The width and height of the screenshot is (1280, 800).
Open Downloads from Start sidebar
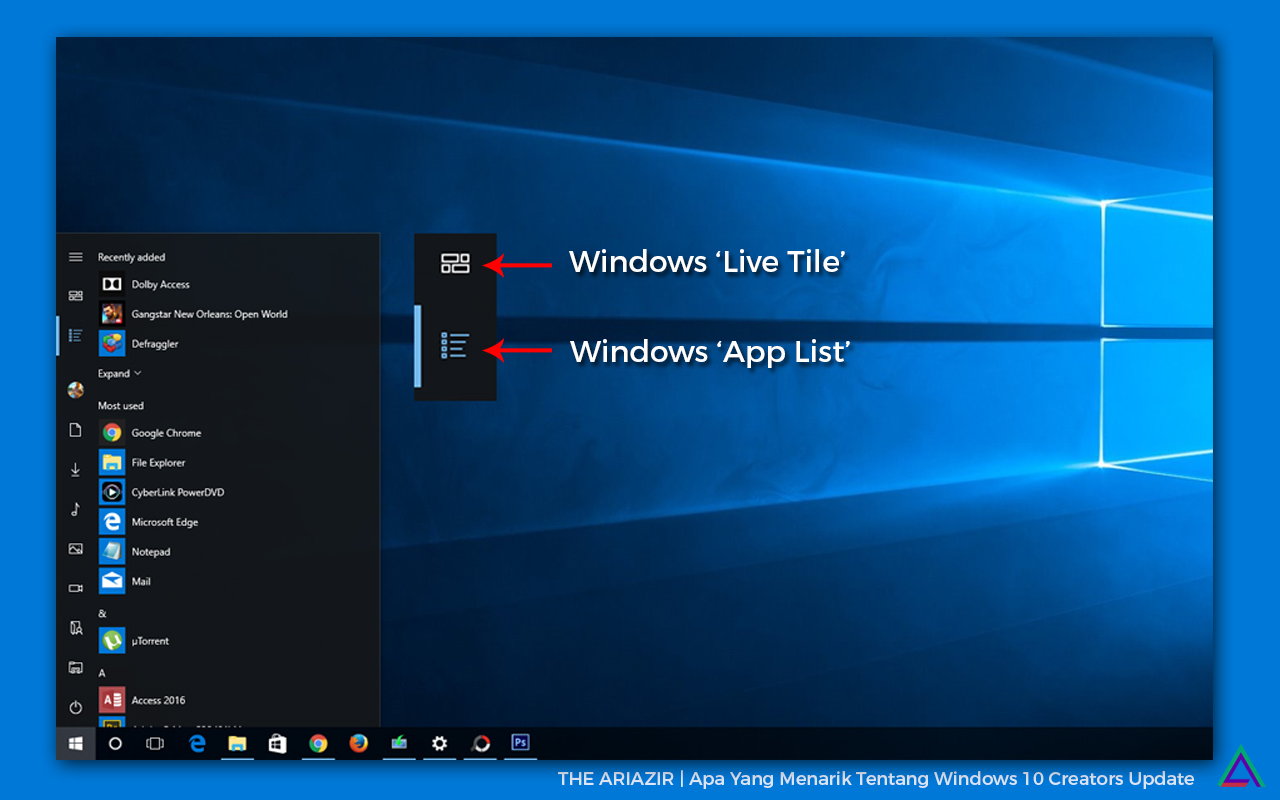coord(75,469)
